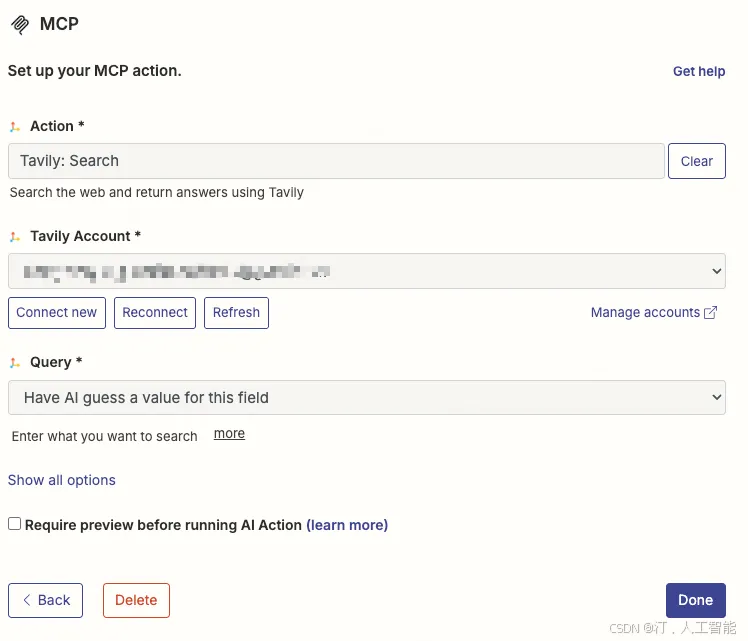
Task: Enable Require preview before running AI Action
Action: tap(15, 524)
